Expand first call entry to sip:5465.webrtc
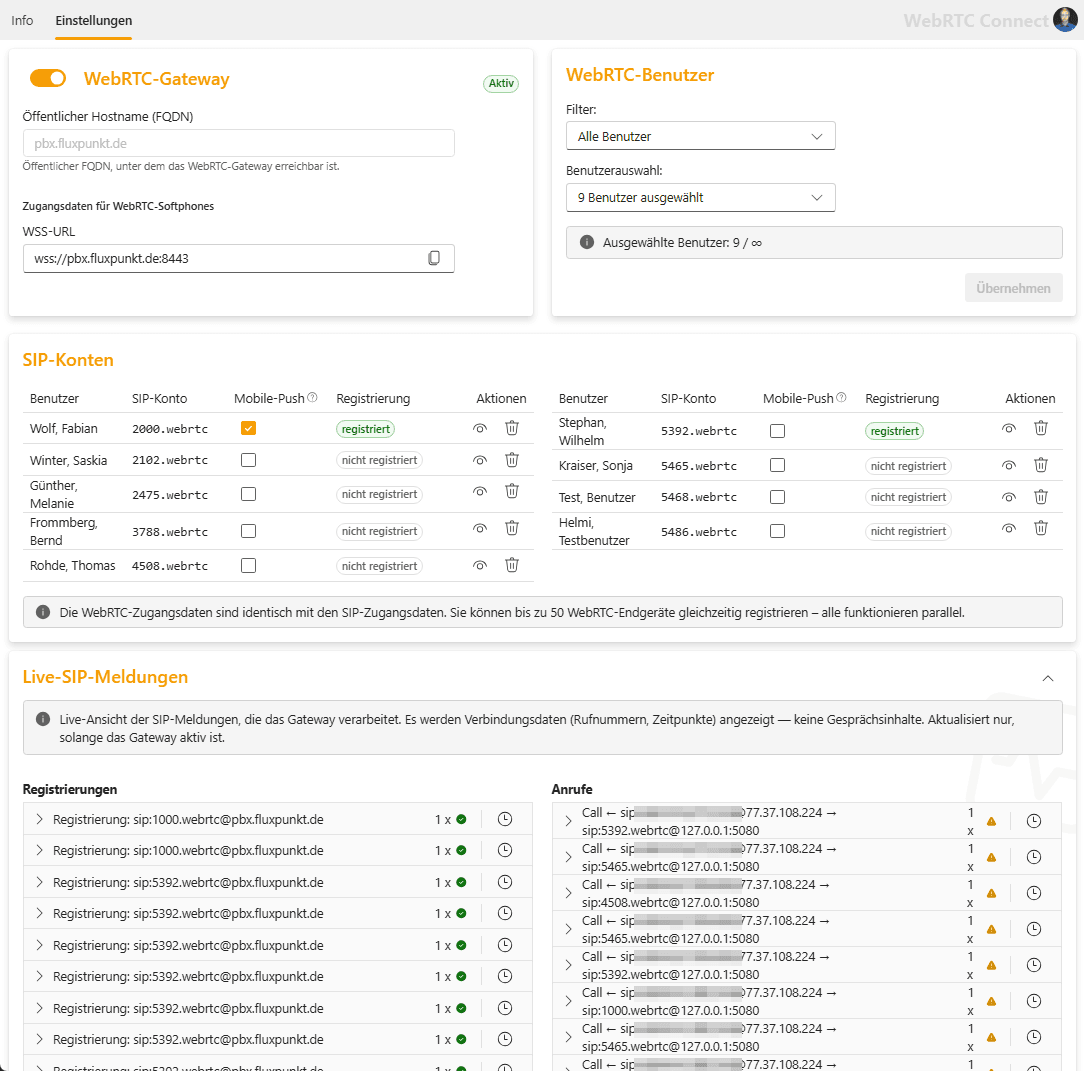The height and width of the screenshot is (1071, 1084). pyautogui.click(x=568, y=857)
